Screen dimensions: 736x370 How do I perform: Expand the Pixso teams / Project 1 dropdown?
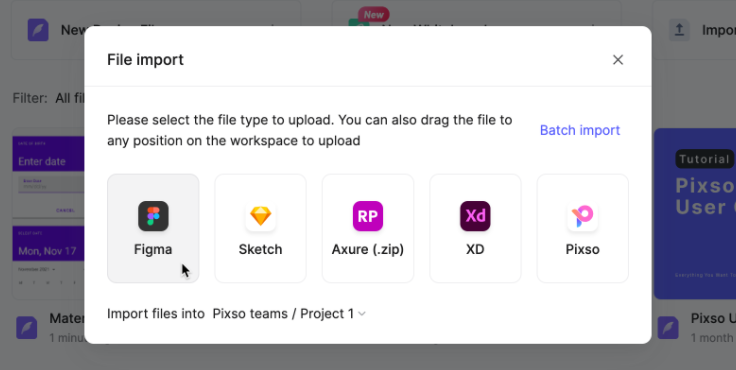coord(289,314)
